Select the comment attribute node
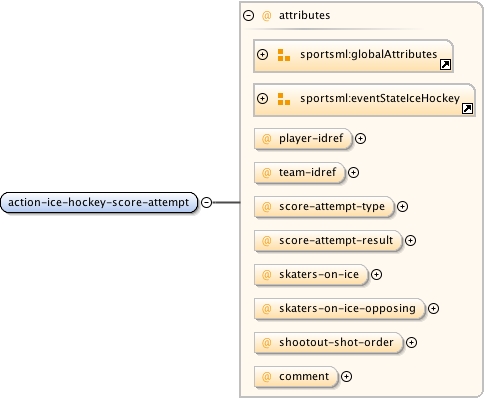 (x=296, y=376)
